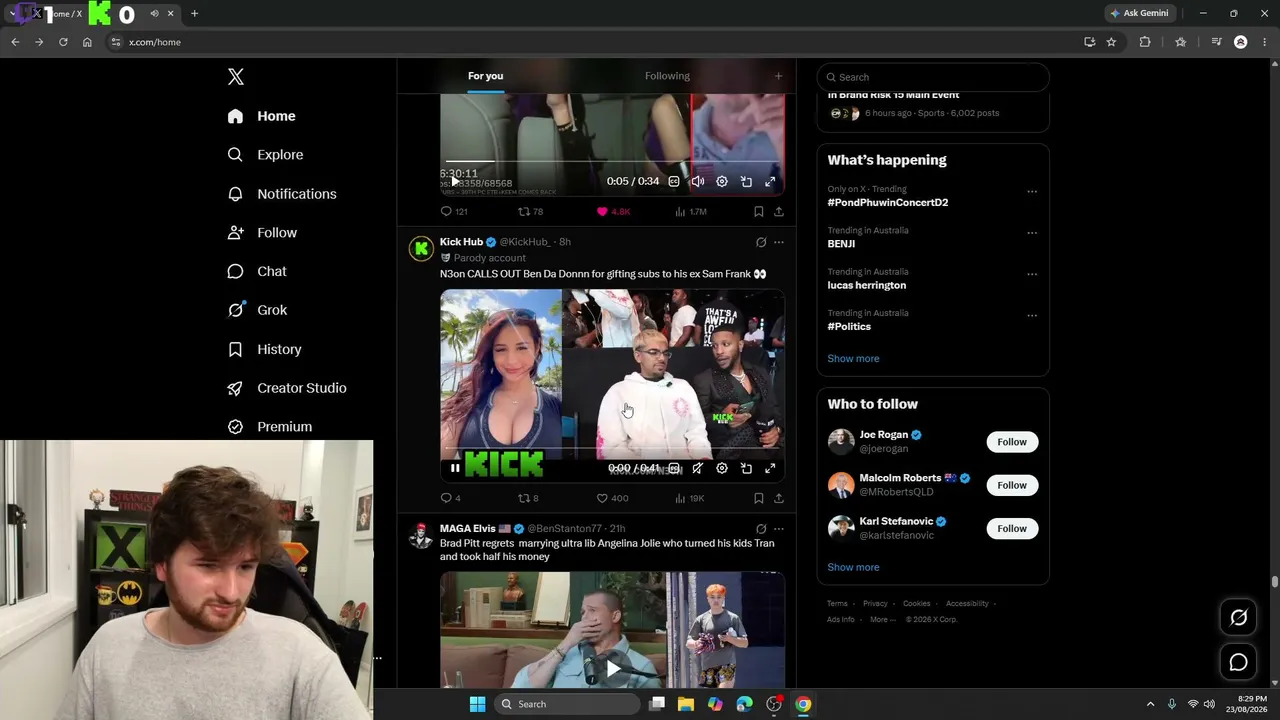Unlike the post with 4.8K likes
Screen dimensions: 1280x720
[613, 212]
